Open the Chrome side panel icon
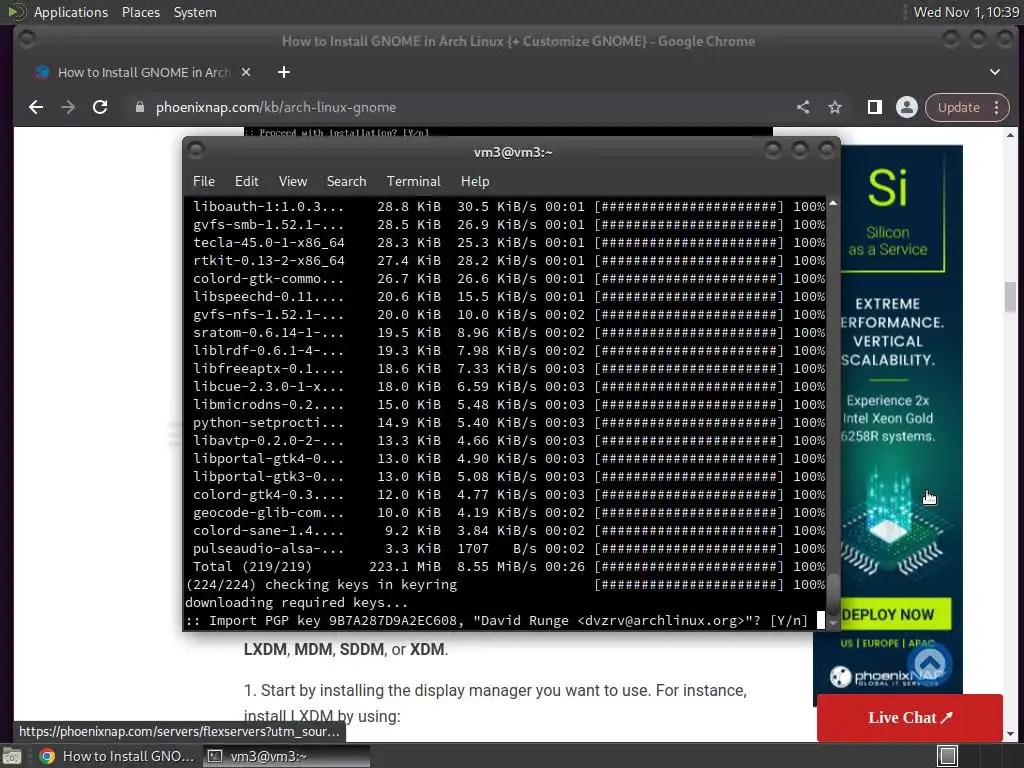Viewport: 1024px width, 768px height. point(874,107)
